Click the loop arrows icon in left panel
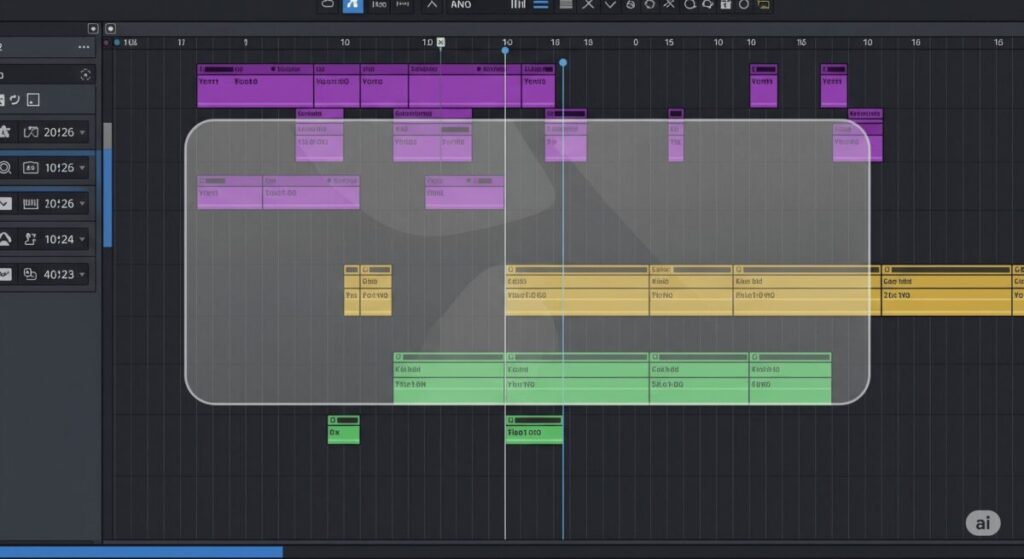This screenshot has width=1024, height=559. click(x=14, y=100)
